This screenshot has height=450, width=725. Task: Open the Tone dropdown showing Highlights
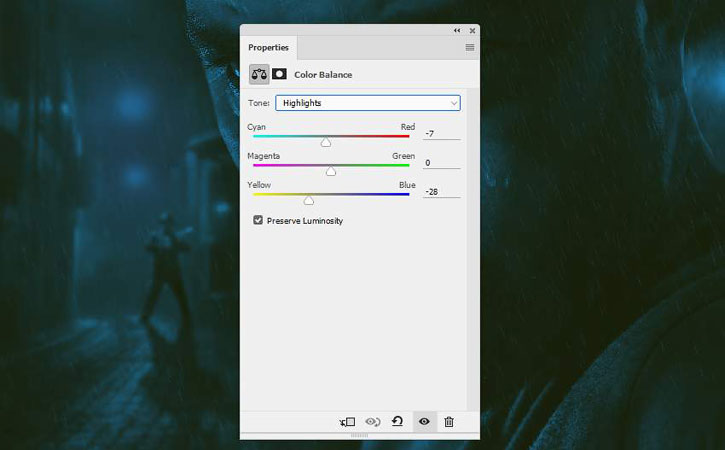coord(368,103)
